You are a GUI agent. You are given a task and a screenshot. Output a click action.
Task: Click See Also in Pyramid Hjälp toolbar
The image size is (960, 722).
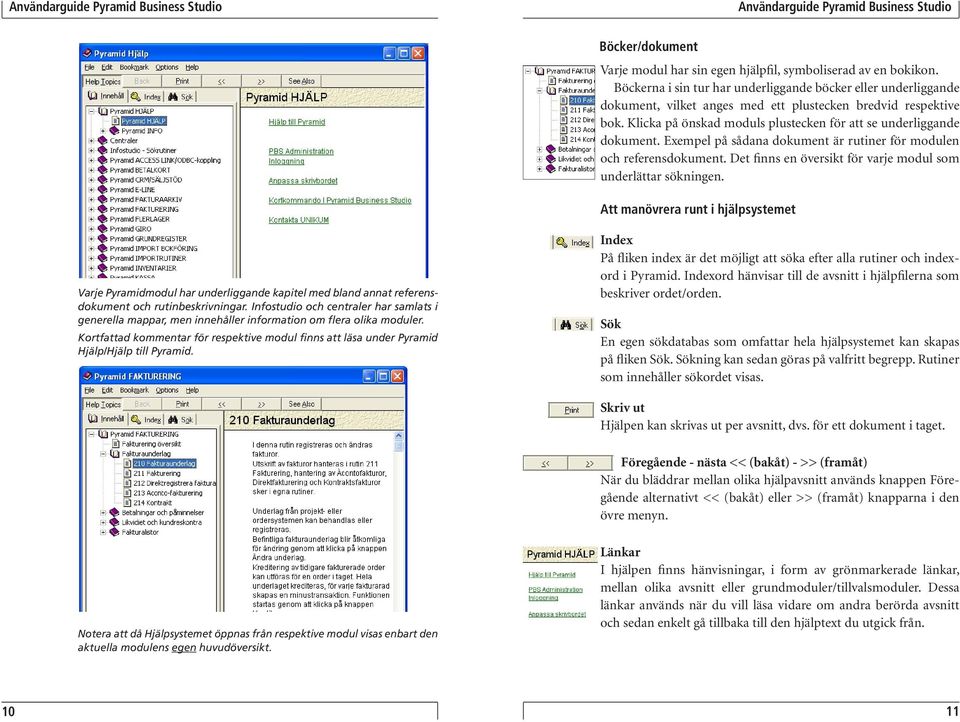pyautogui.click(x=301, y=81)
